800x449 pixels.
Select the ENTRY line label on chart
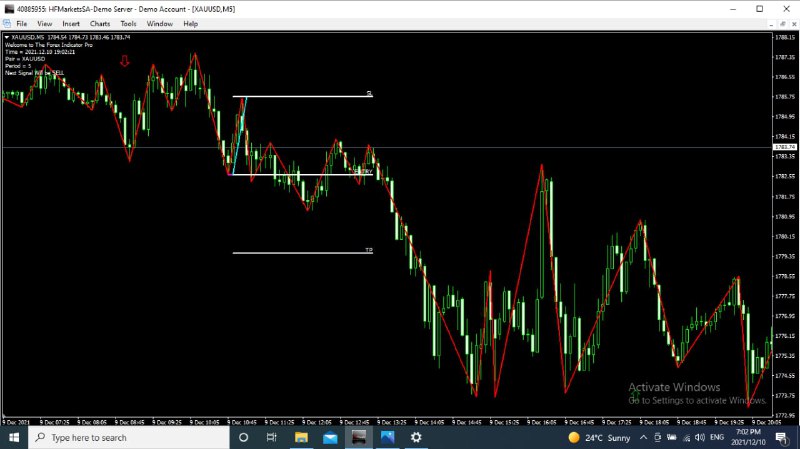pos(363,171)
